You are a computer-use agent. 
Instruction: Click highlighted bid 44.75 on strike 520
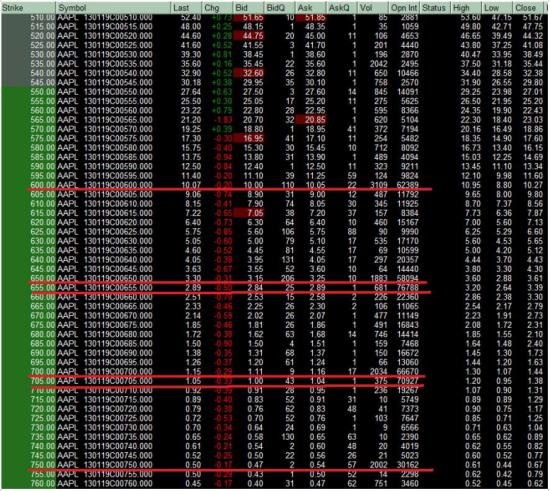click(249, 35)
